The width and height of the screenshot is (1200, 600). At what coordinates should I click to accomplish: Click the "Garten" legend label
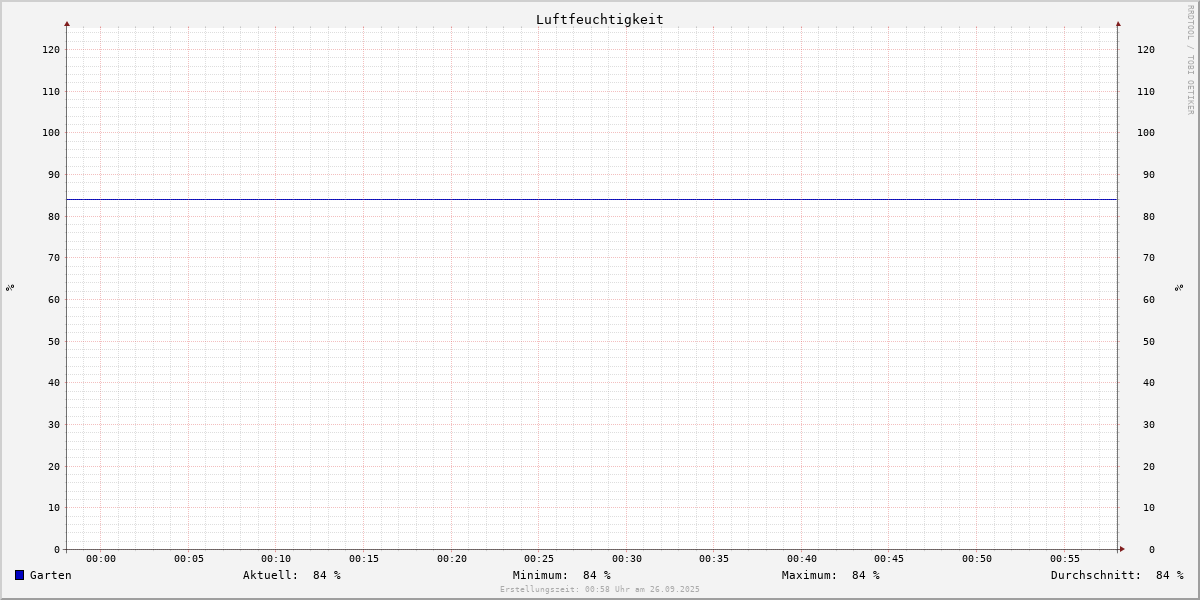(51, 575)
